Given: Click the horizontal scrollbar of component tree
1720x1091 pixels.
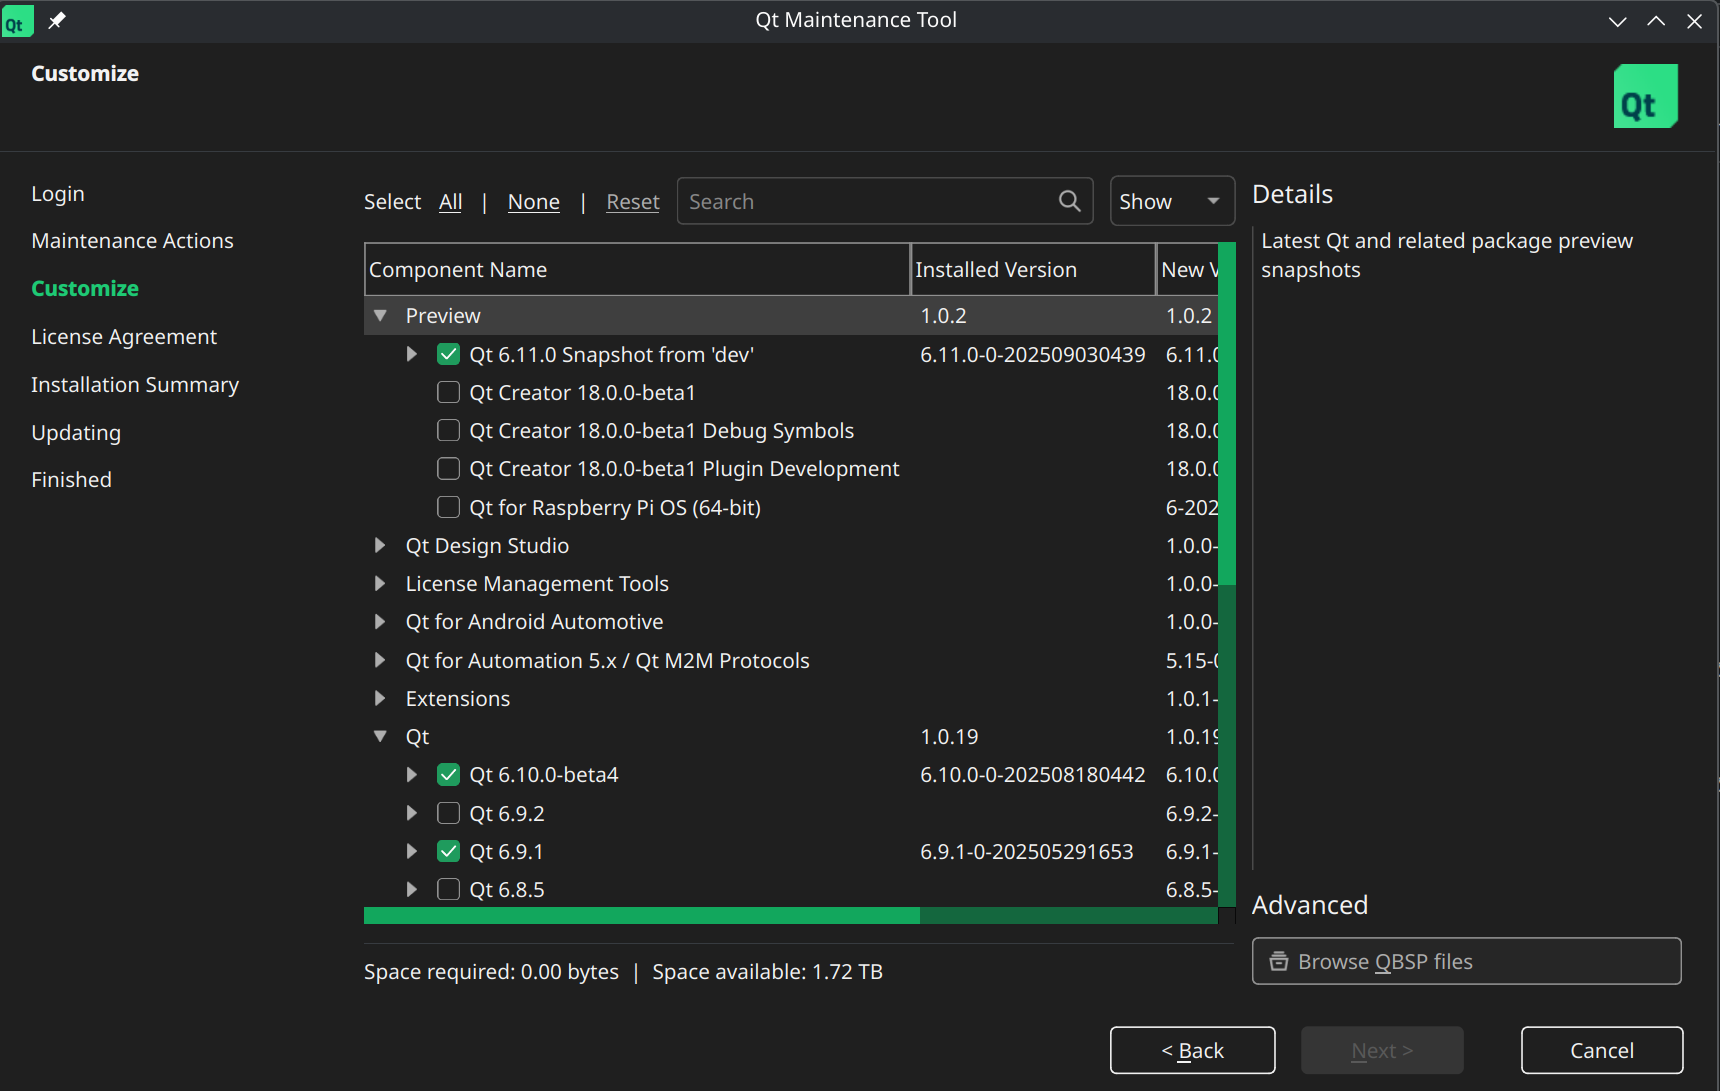Looking at the screenshot, I should point(791,916).
